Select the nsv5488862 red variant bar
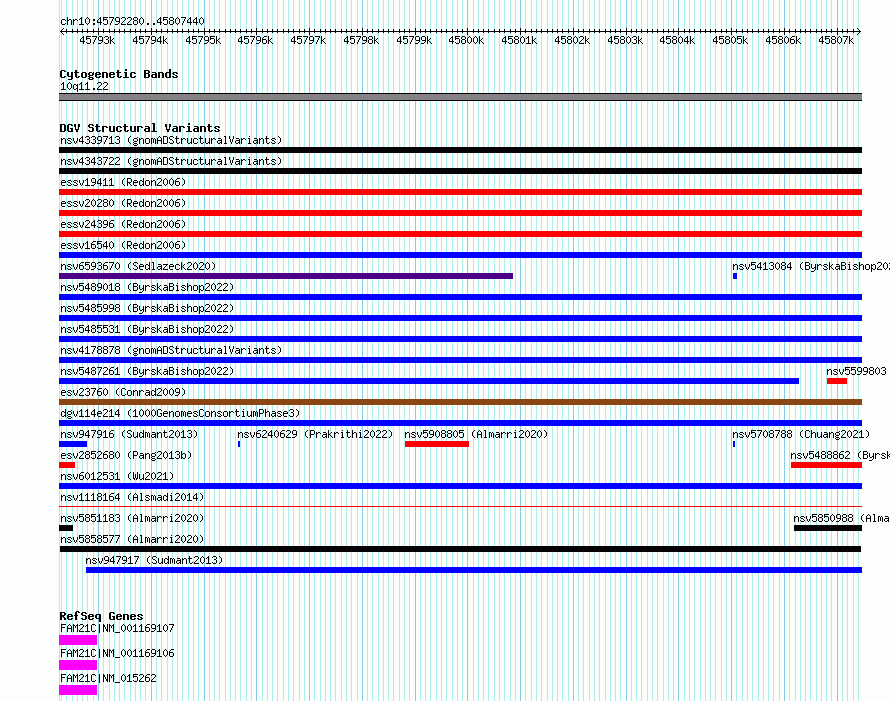Image resolution: width=890 pixels, height=701 pixels. (826, 465)
